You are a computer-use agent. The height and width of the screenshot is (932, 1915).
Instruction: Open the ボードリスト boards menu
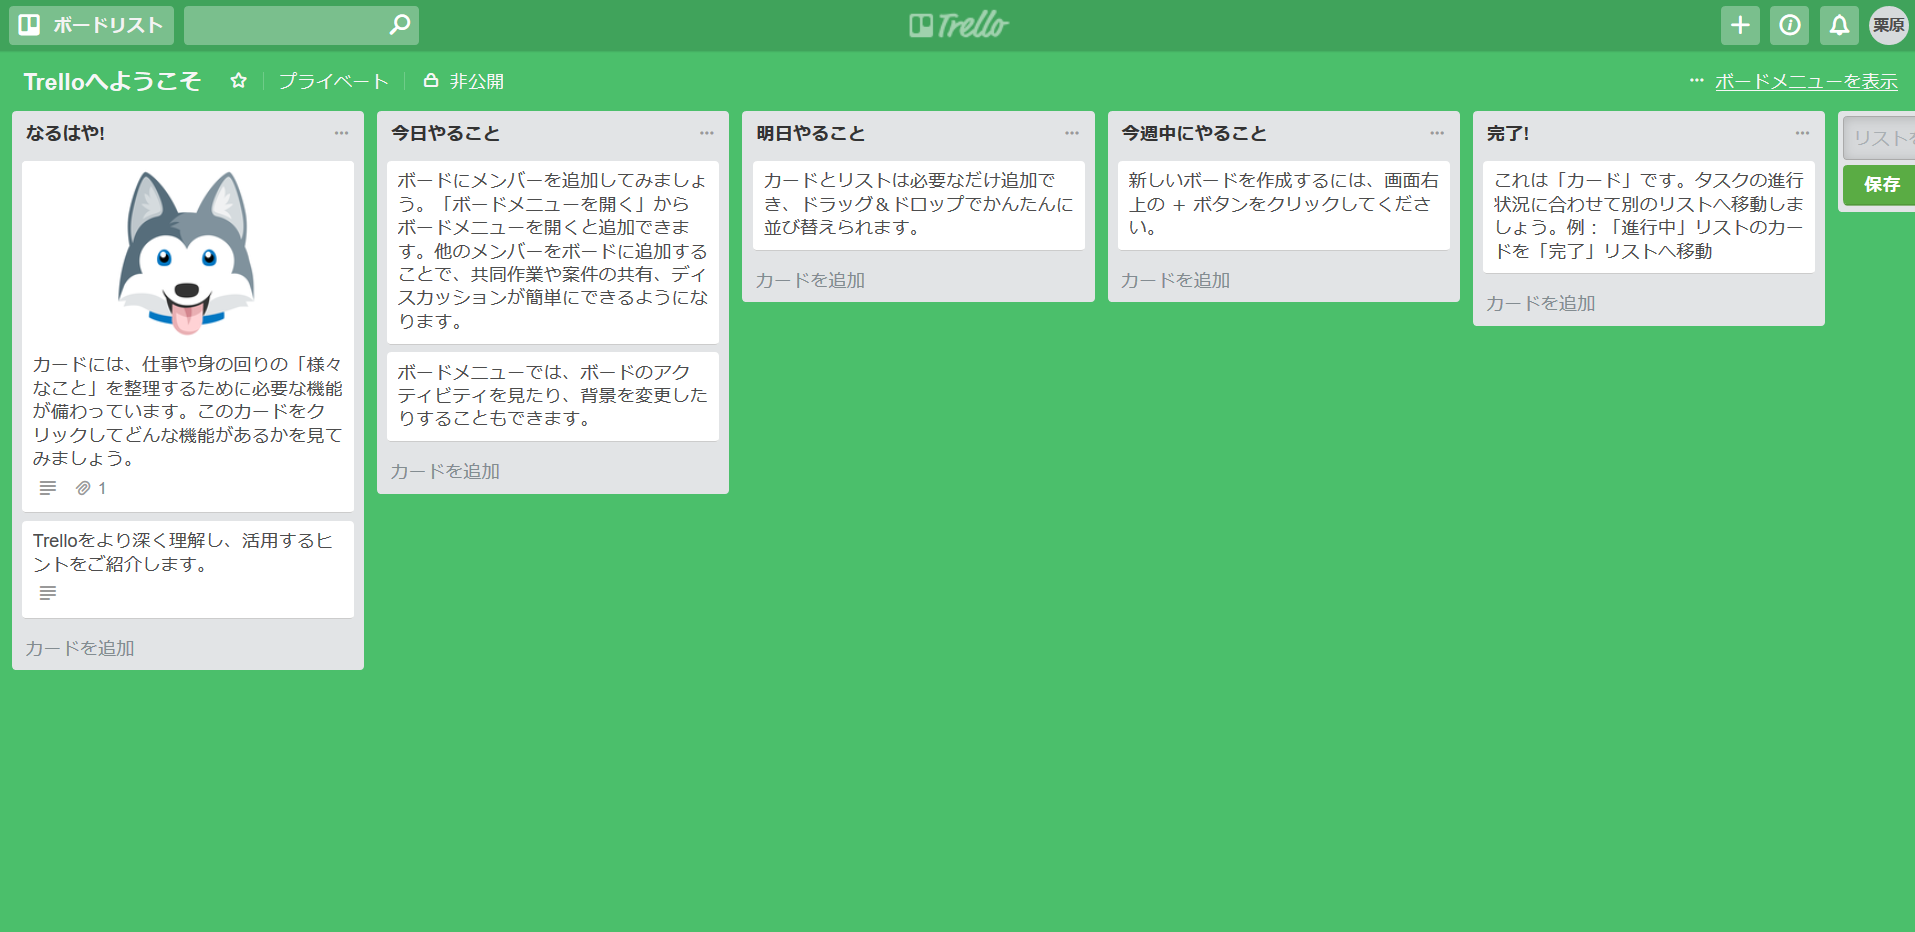pyautogui.click(x=91, y=25)
